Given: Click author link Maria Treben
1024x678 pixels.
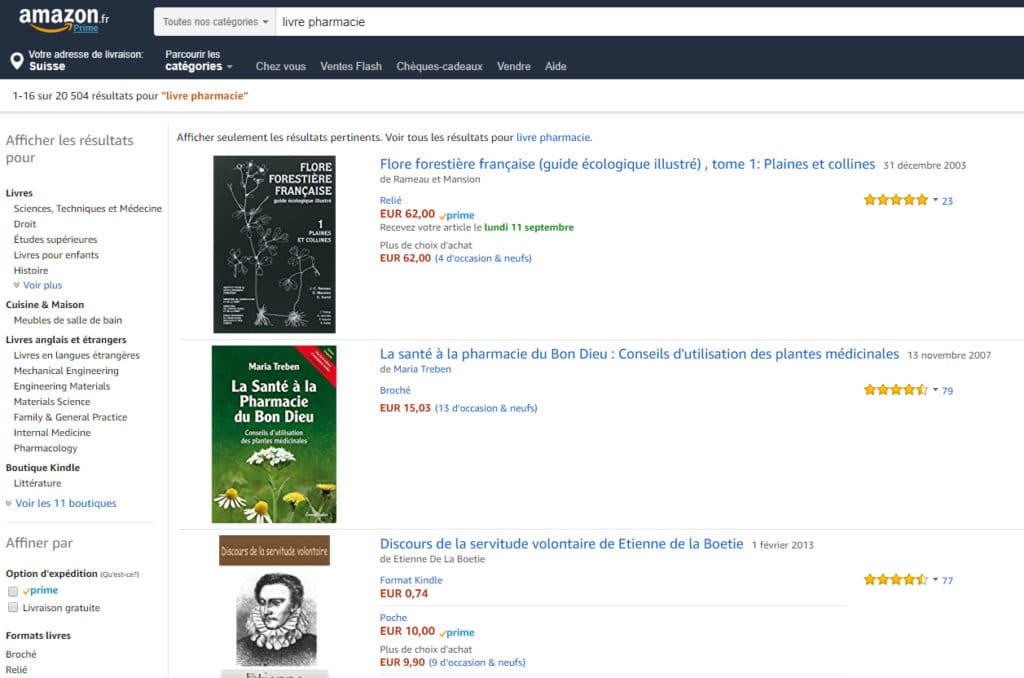Looking at the screenshot, I should [x=422, y=369].
